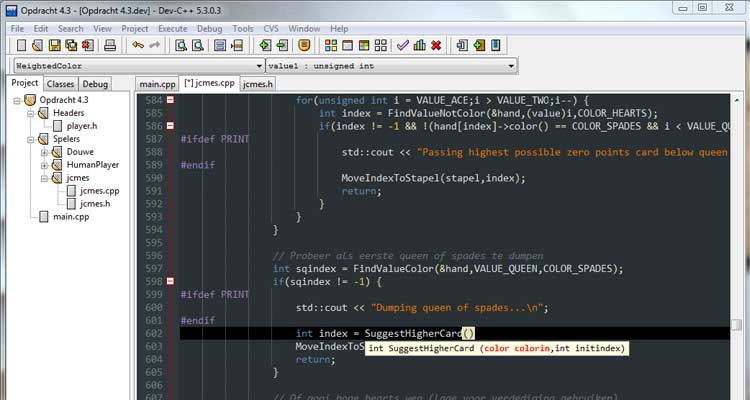Viewport: 750px width, 400px height.
Task: Select player.h in the project tree
Action: (82, 126)
